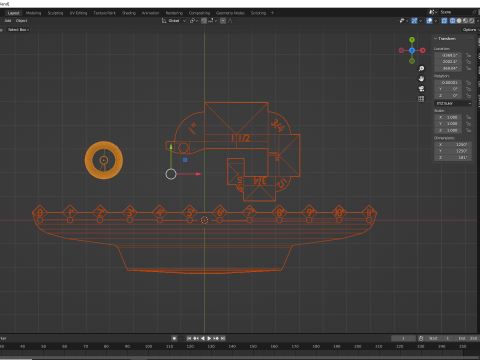The width and height of the screenshot is (480, 360).
Task: Jump to next keyframe
Action: (216, 338)
